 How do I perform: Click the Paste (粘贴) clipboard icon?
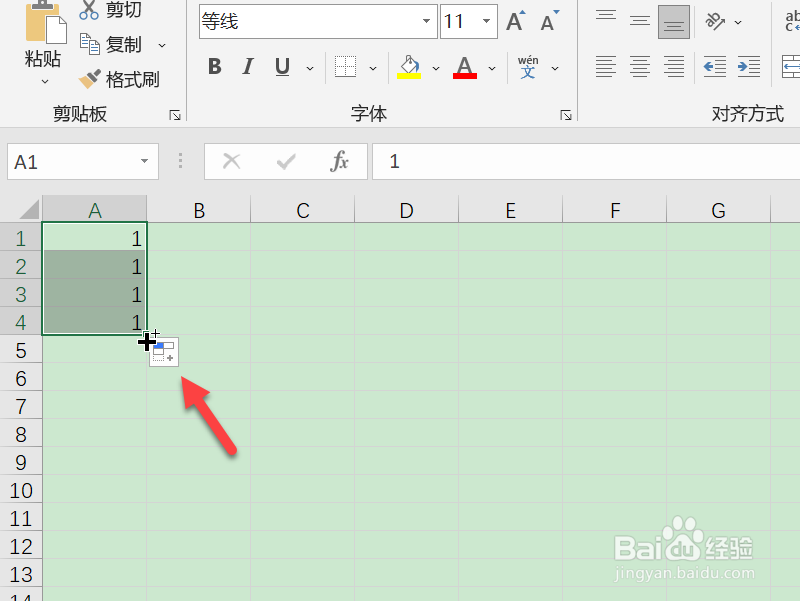[x=45, y=23]
